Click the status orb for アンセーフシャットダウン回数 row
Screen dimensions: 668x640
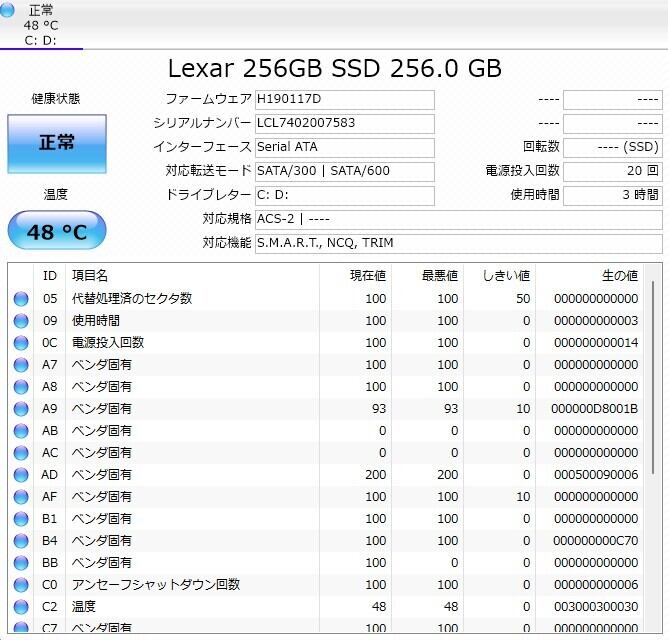(21, 585)
